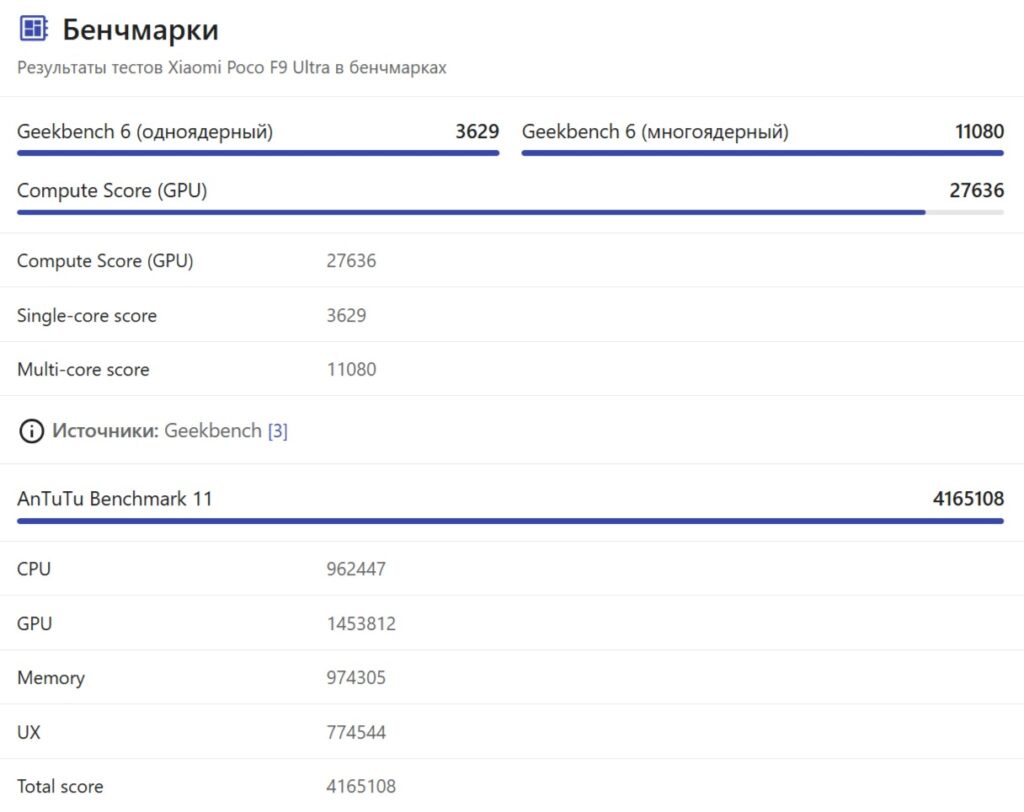This screenshot has width=1024, height=812.
Task: Click the 'Geekbench 6 (одноядерный)' label
Action: tap(145, 132)
